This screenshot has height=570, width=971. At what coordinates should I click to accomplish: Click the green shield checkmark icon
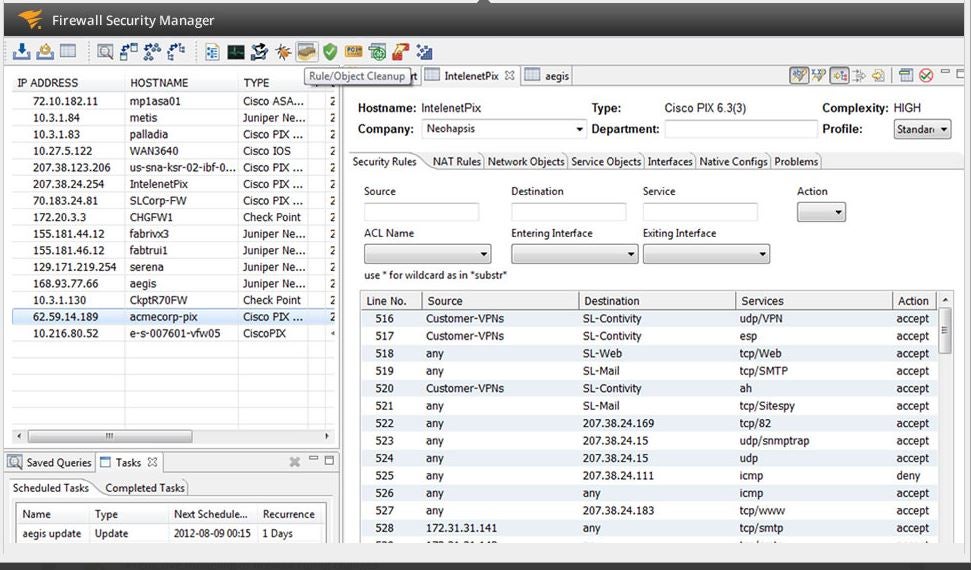coord(330,52)
